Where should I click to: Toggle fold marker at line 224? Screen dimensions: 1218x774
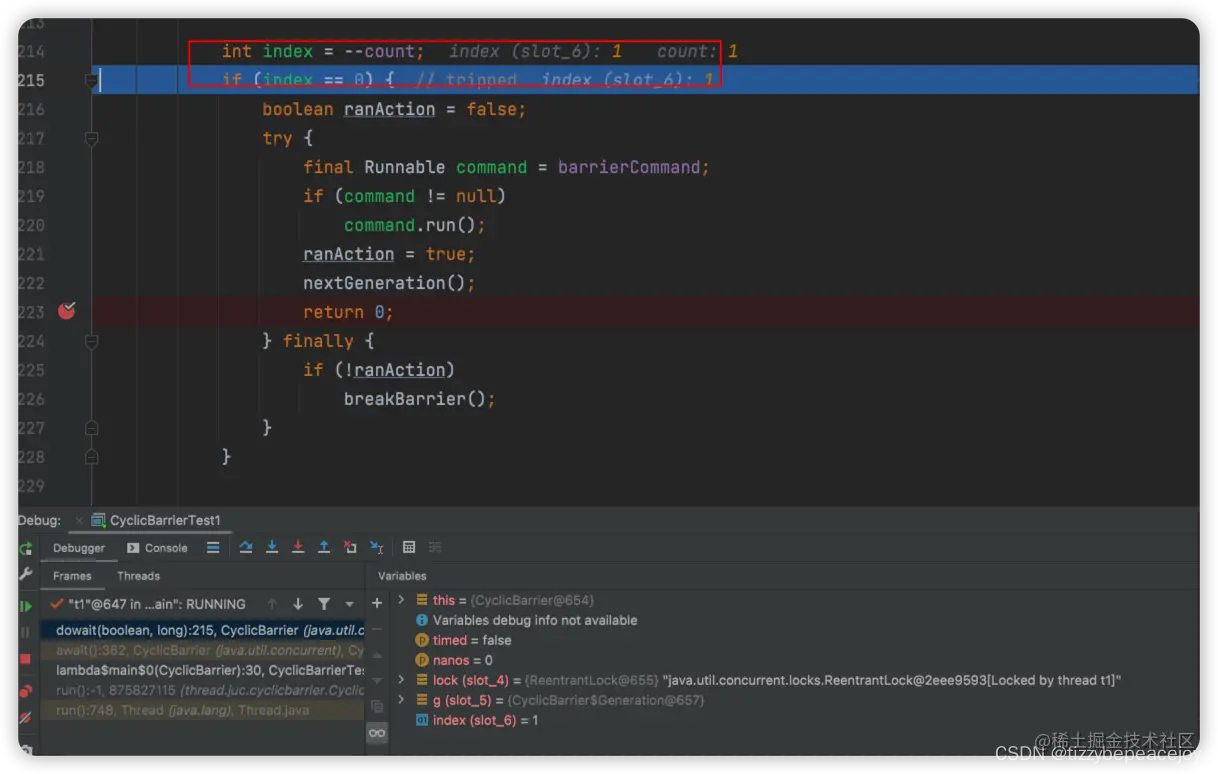coord(91,341)
